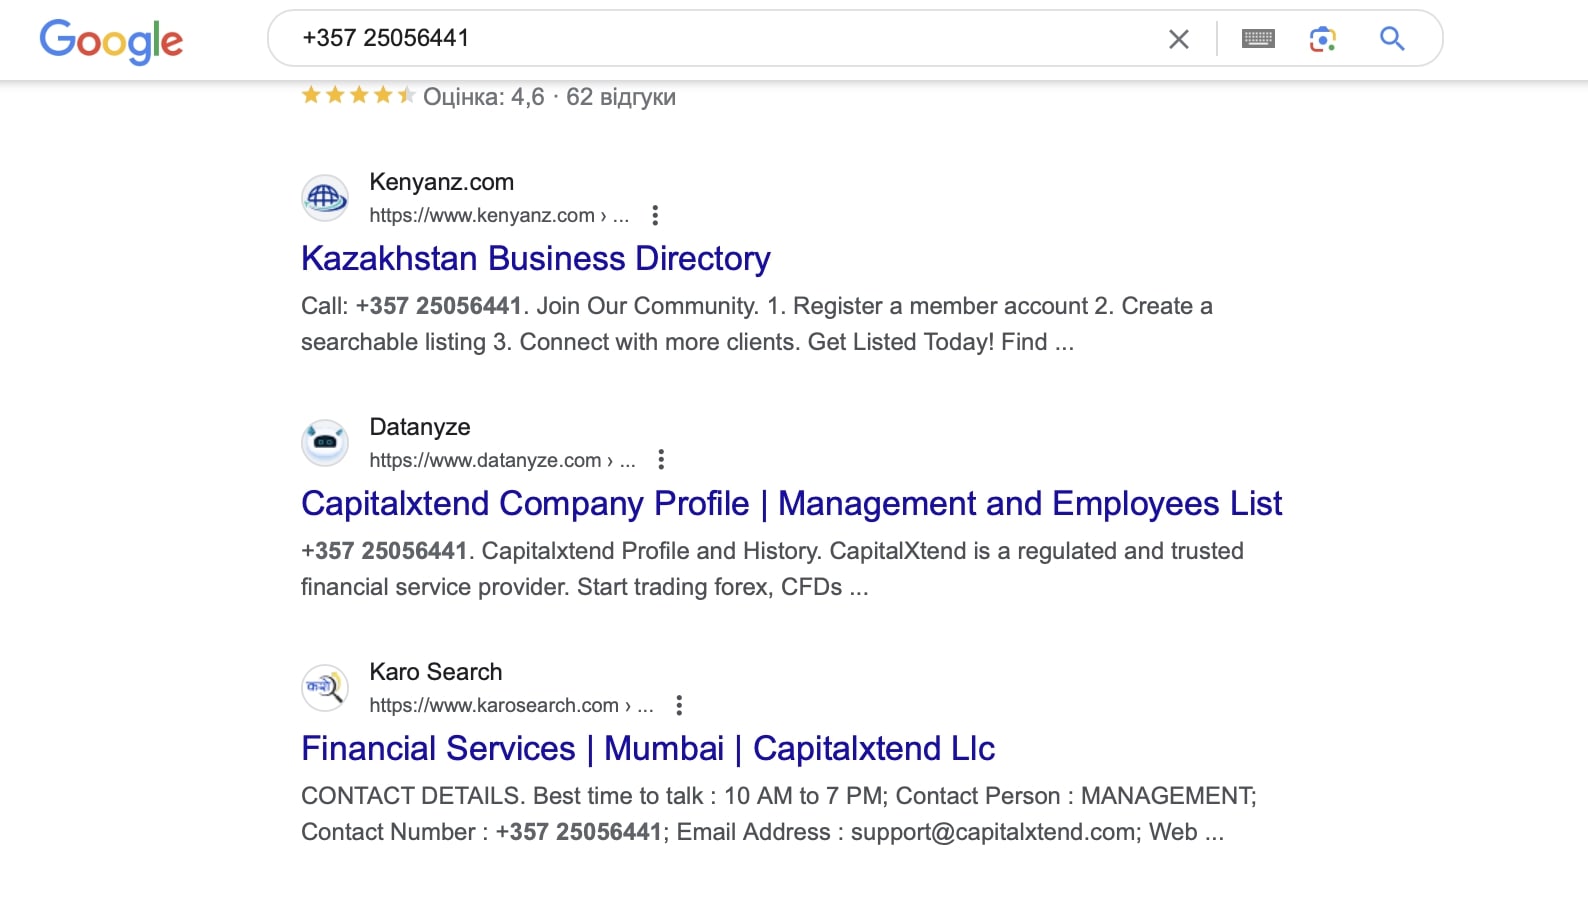Open more options for Kenyanz.com result

pos(655,215)
